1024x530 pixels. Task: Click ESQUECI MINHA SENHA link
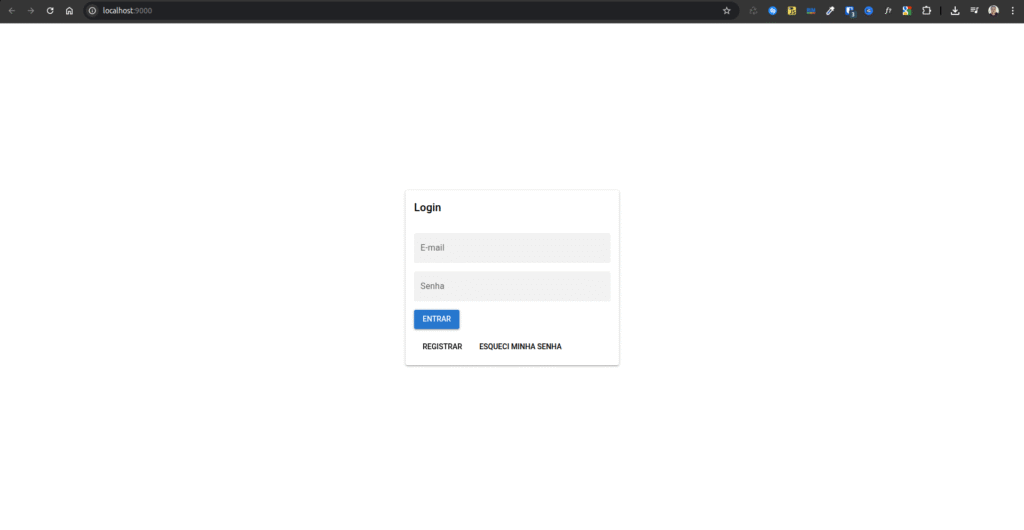point(520,347)
